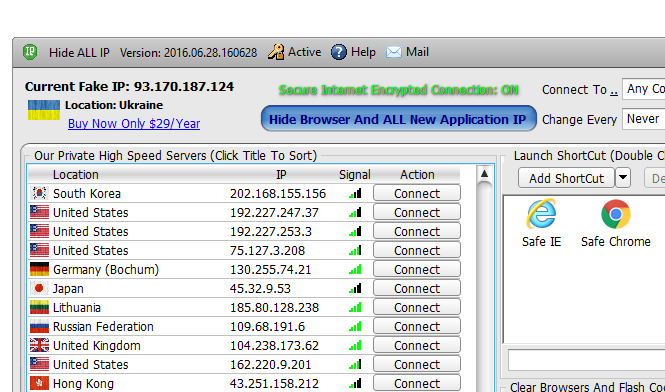Follow the Buy Now Only $29/Year link

pos(134,123)
